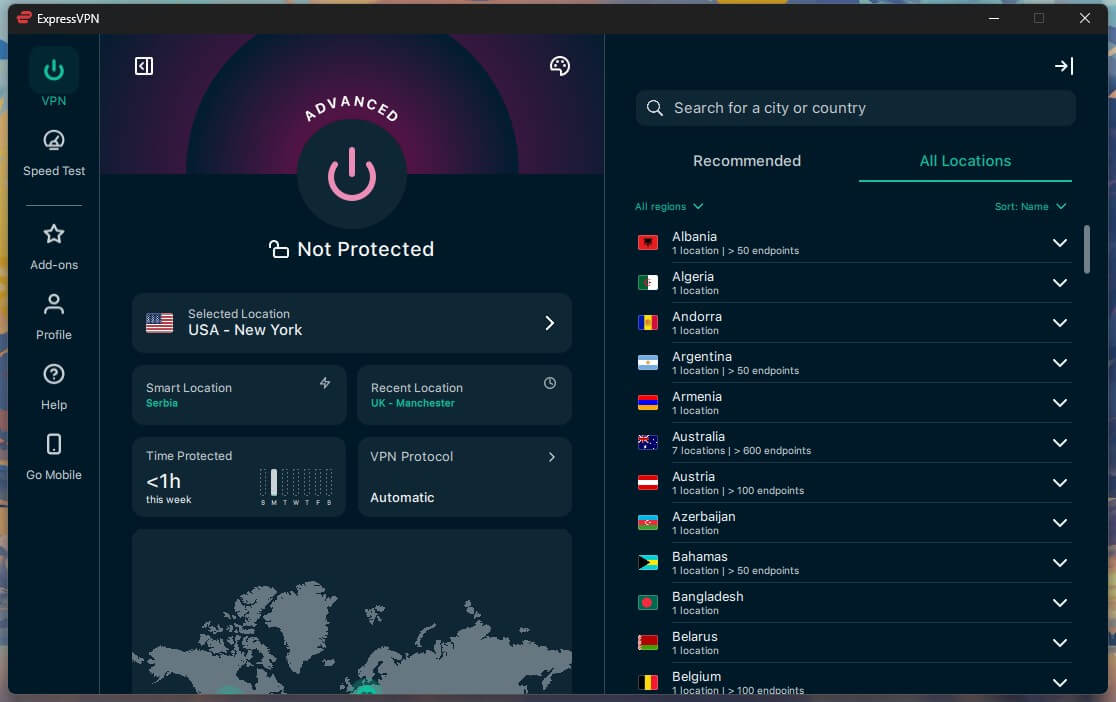Click the big power button to connect

tap(352, 174)
